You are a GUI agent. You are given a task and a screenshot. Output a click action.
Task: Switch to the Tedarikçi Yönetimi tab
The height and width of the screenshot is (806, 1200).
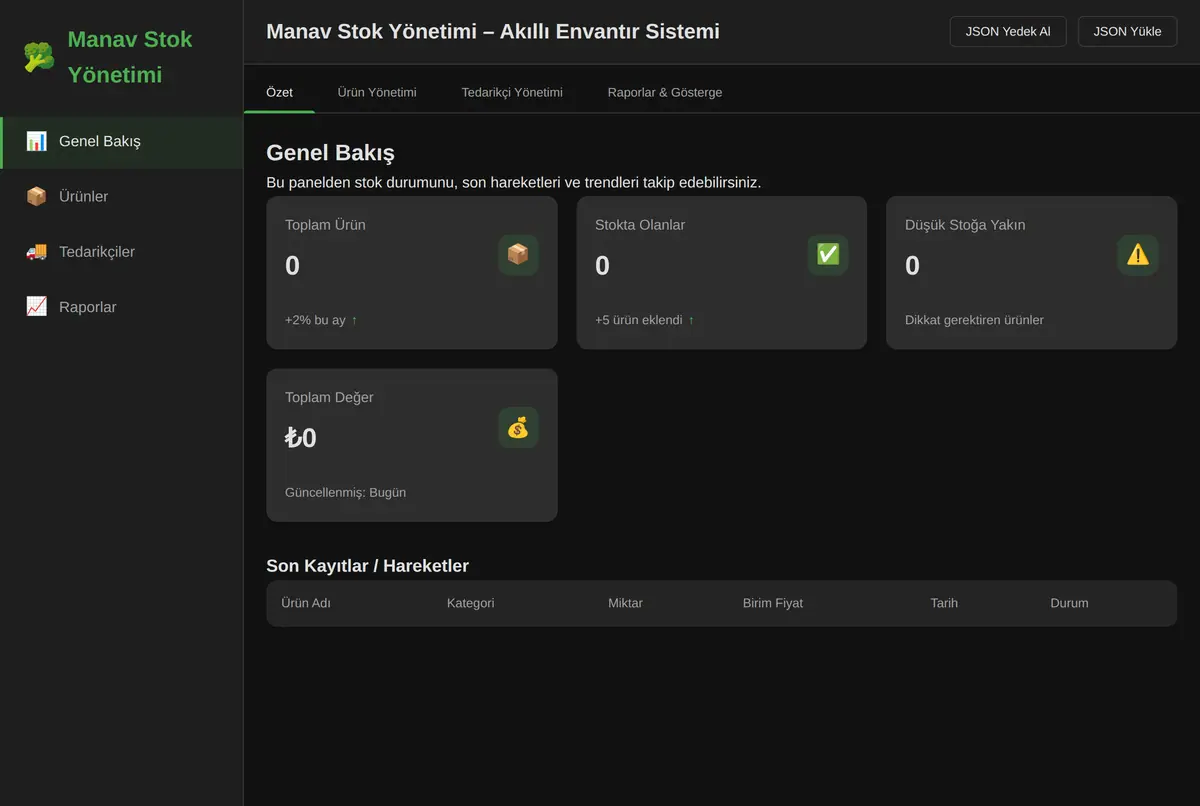(x=512, y=92)
